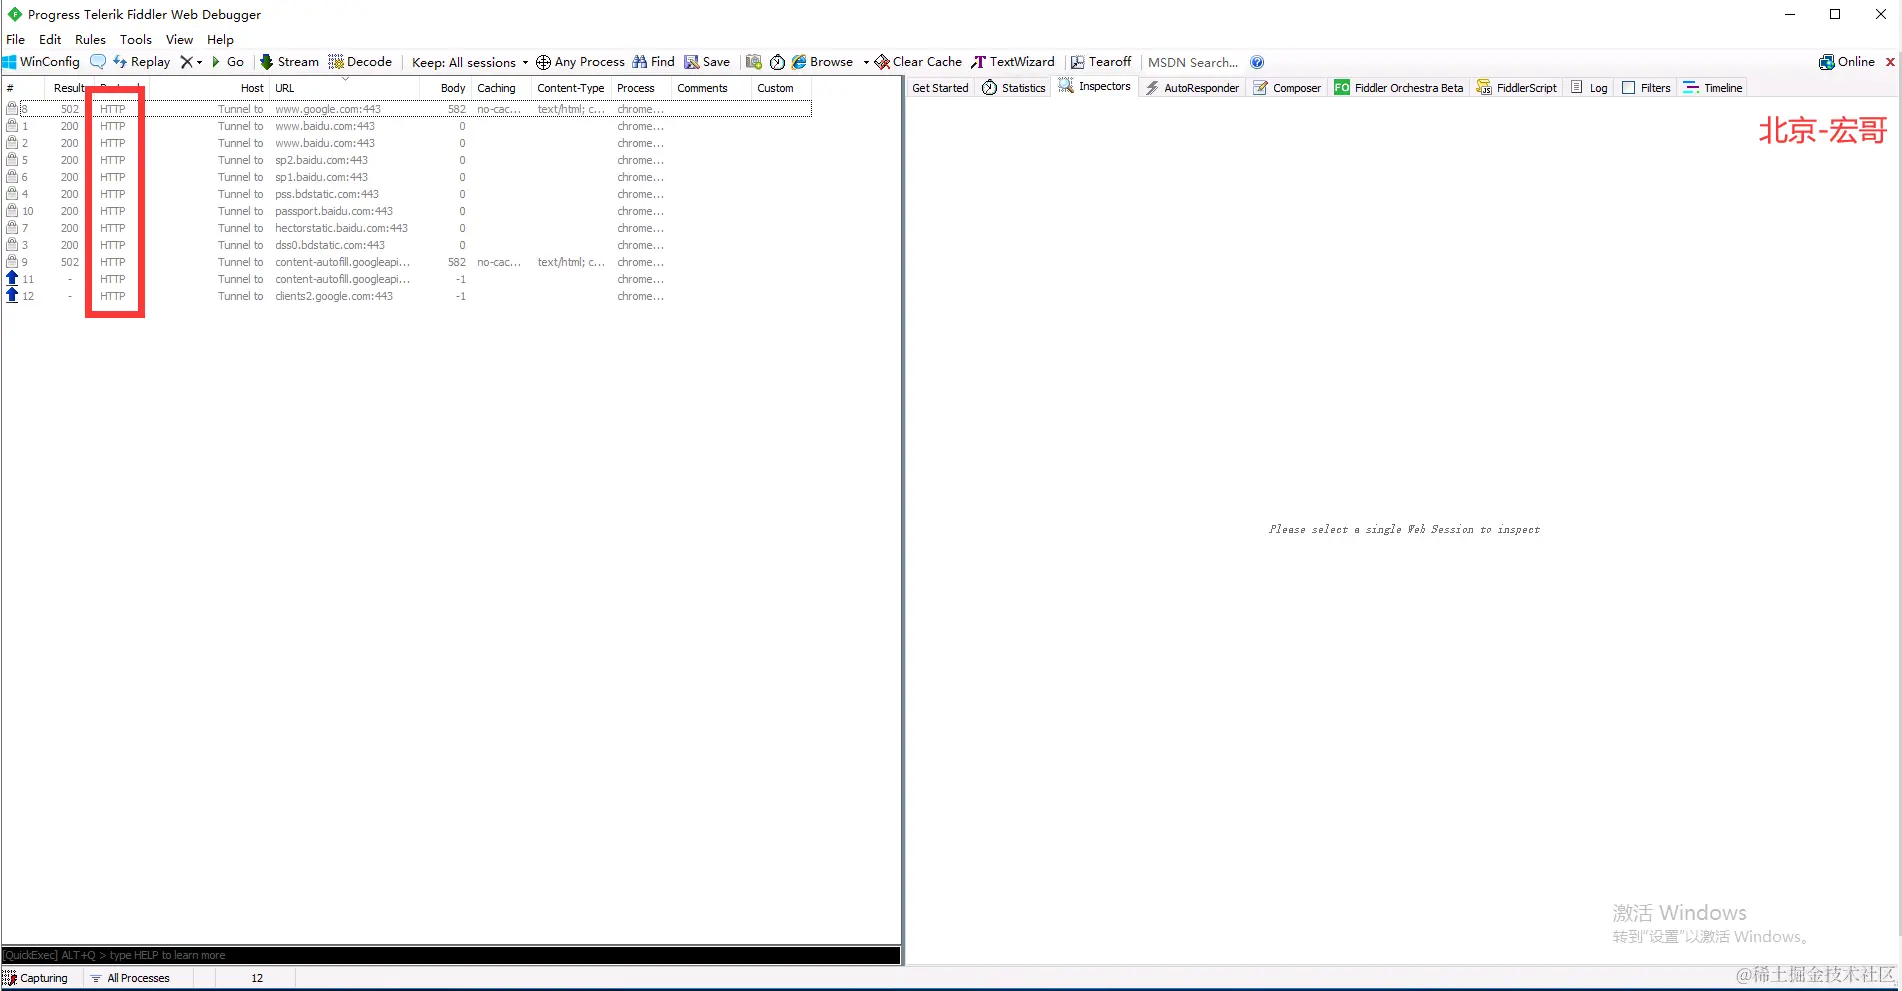Select session 4 pss.bdstatic.com:443

[406, 194]
